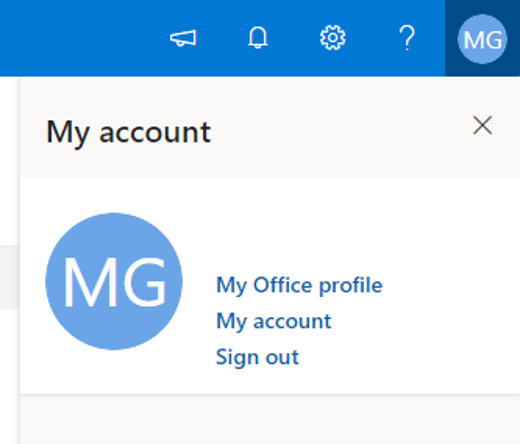Select the highlighted gray row left of pane
The height and width of the screenshot is (444, 520).
(9, 278)
